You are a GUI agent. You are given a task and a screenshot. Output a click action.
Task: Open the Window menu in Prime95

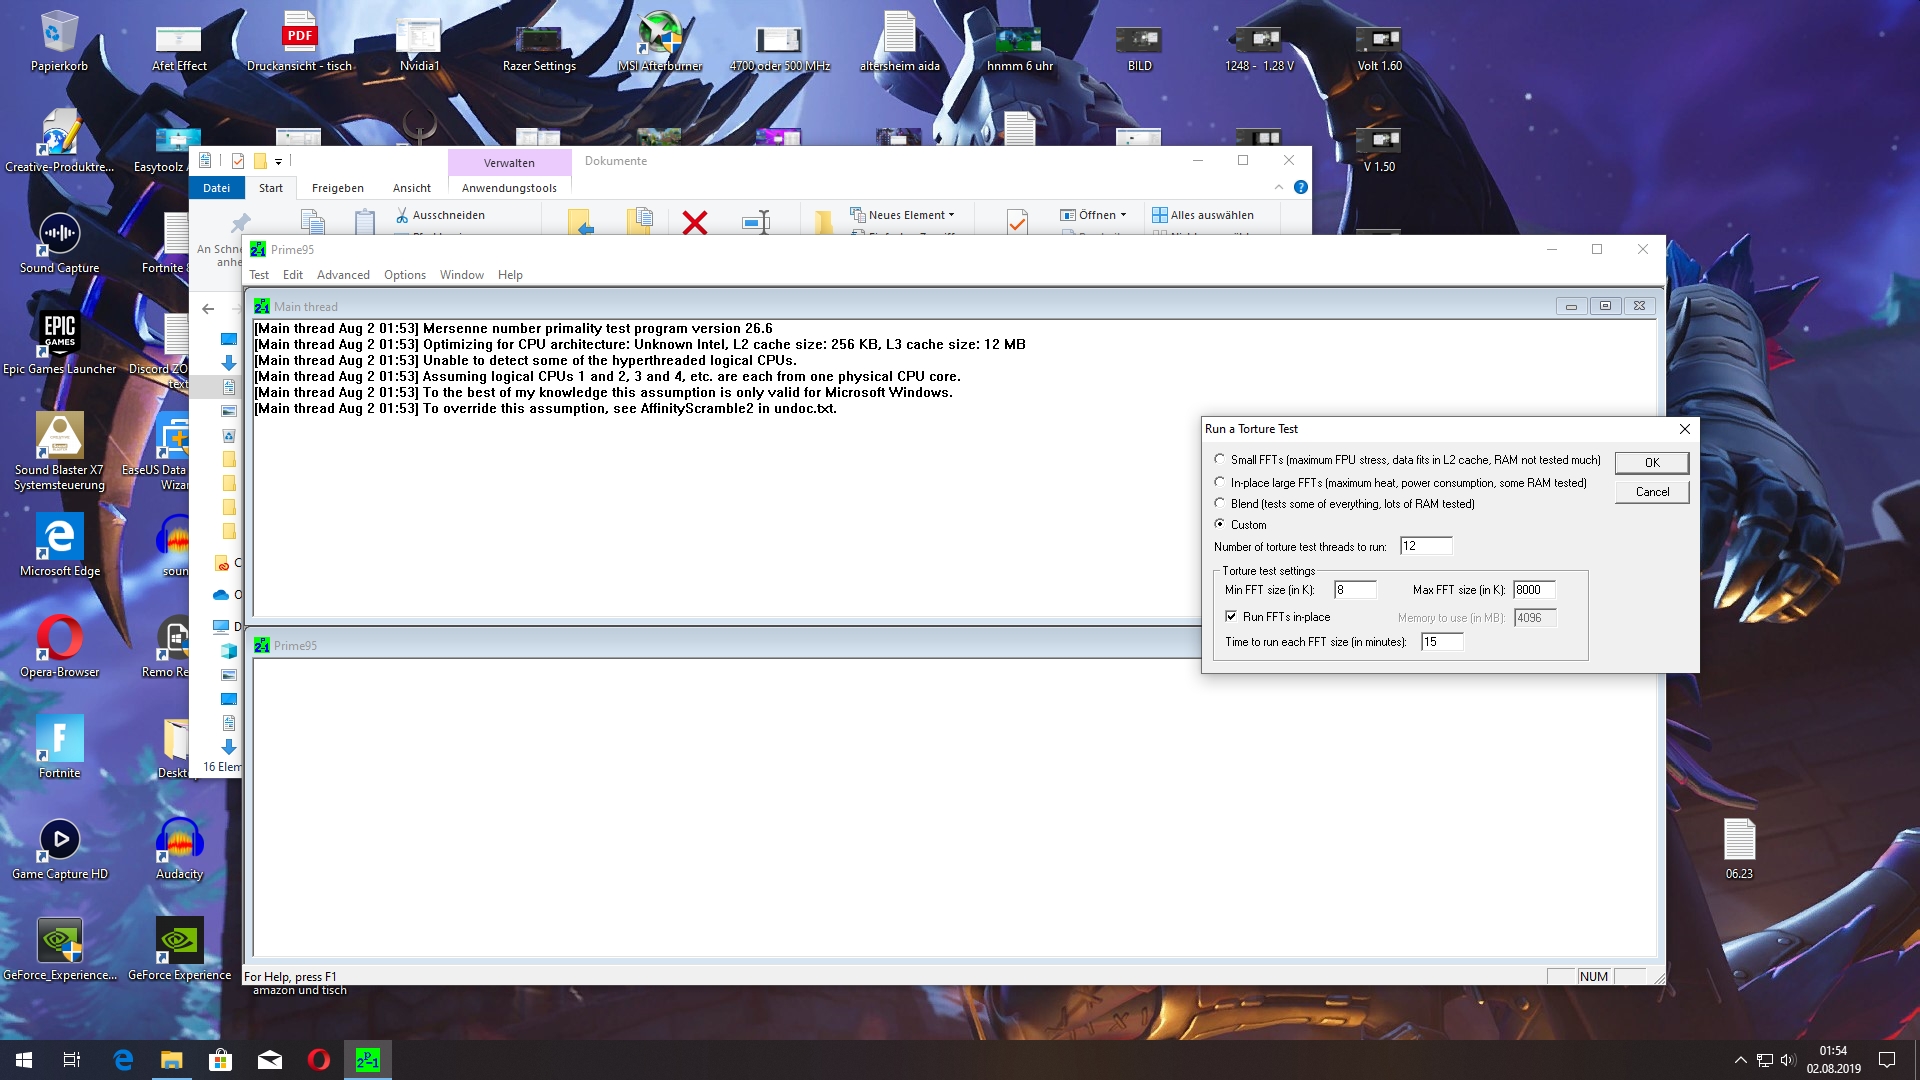tap(461, 275)
